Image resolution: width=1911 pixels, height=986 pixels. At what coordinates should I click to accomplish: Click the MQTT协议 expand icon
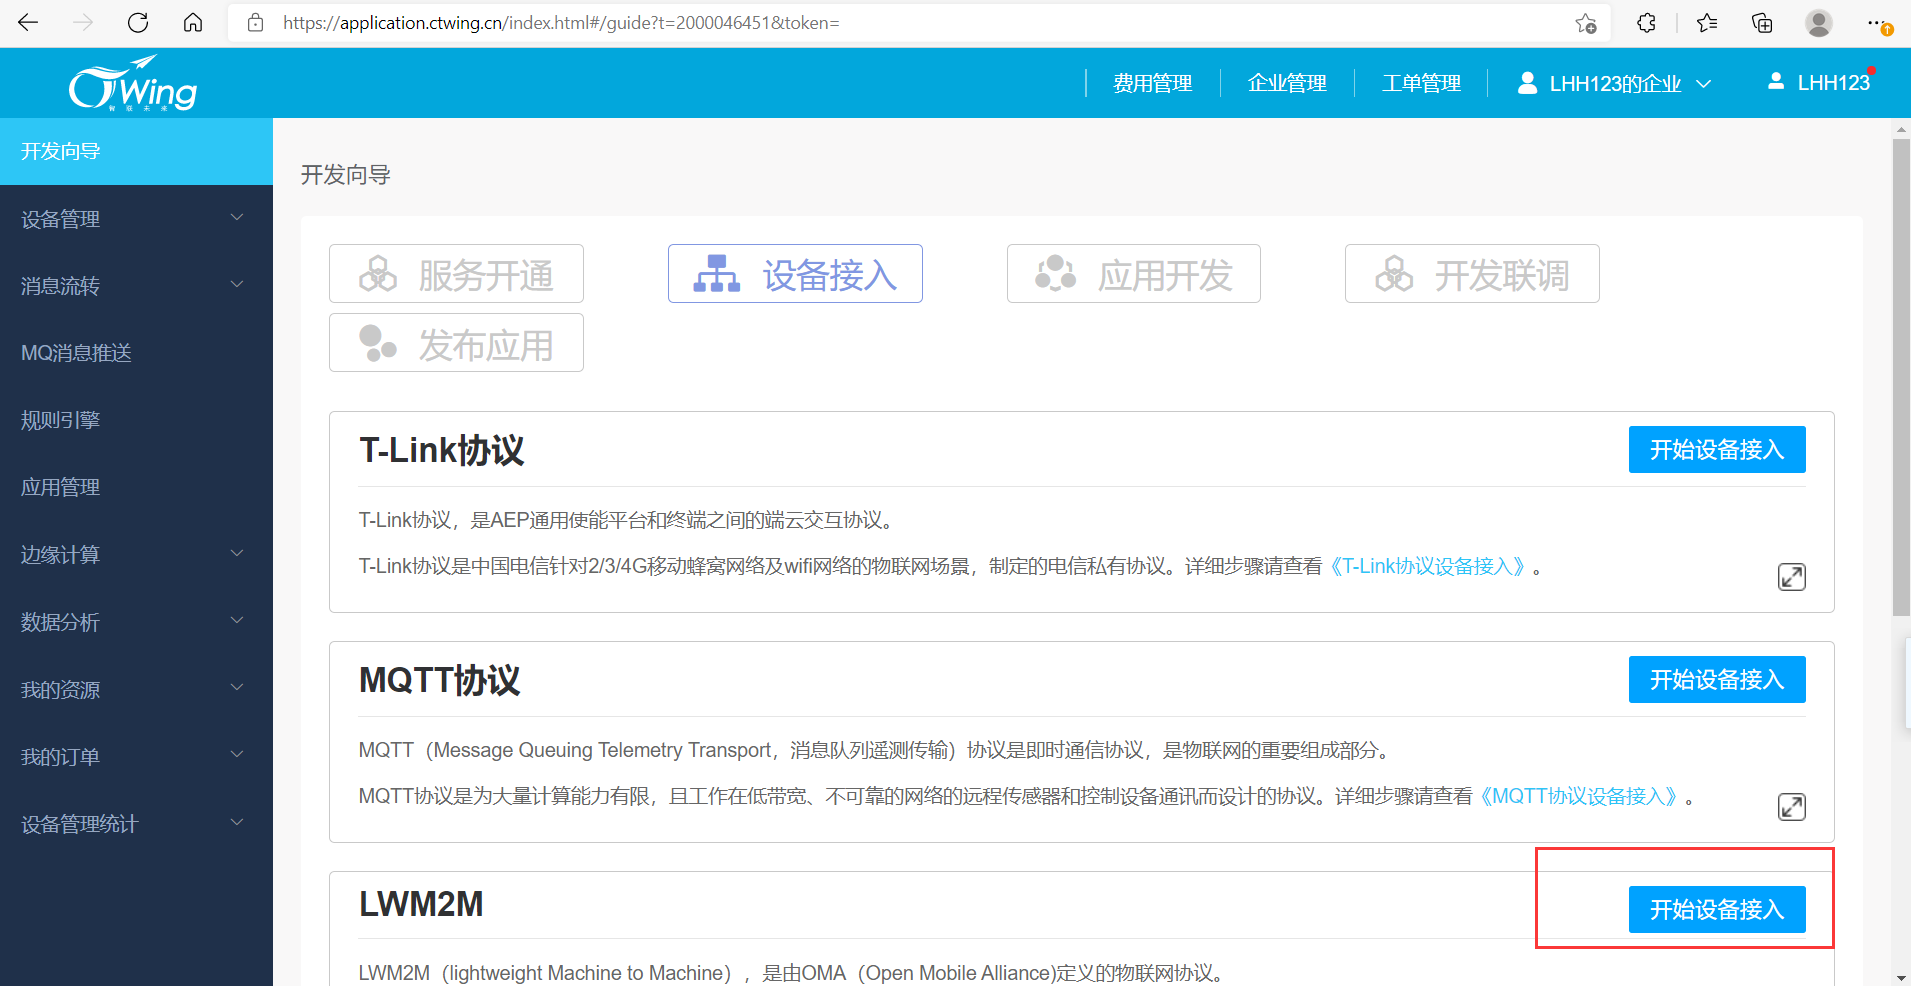pyautogui.click(x=1791, y=806)
